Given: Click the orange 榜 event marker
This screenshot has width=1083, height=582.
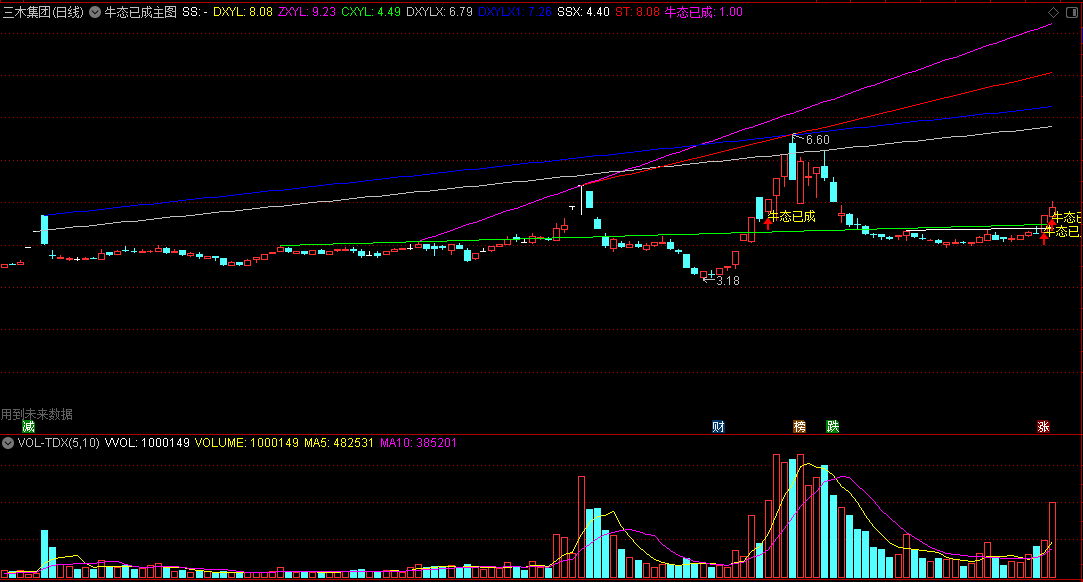Looking at the screenshot, I should coord(799,427).
